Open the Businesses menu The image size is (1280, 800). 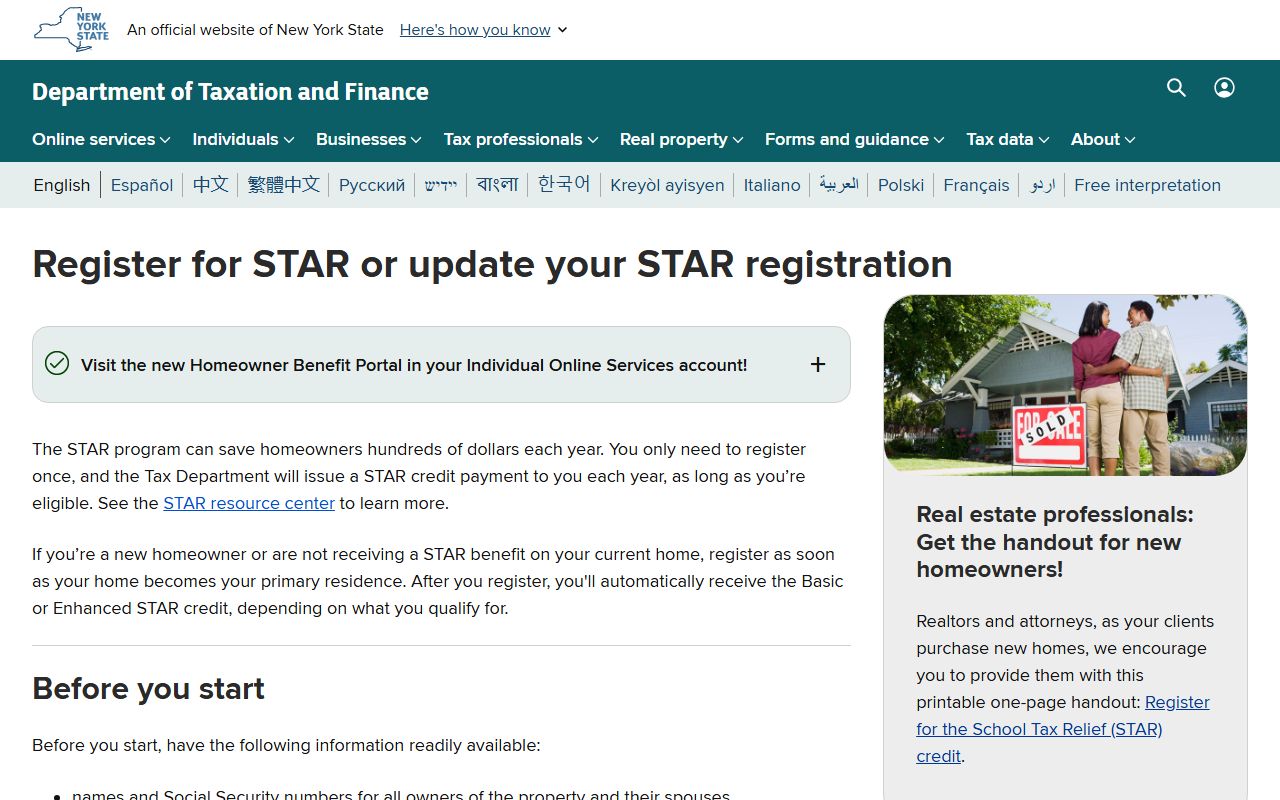click(369, 139)
